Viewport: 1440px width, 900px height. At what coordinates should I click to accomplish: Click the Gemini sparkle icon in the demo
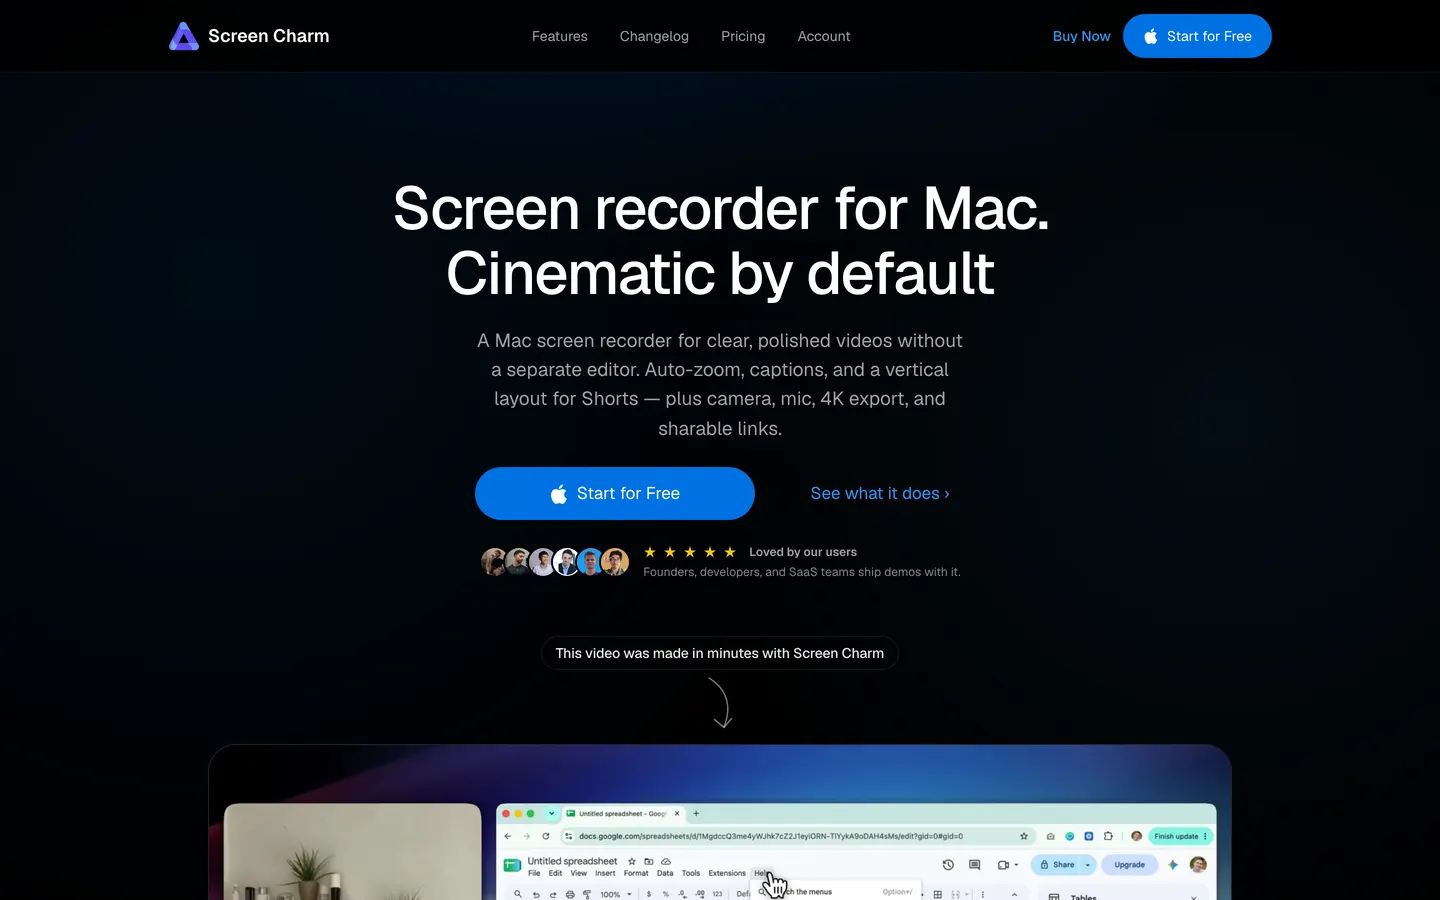pyautogui.click(x=1173, y=865)
